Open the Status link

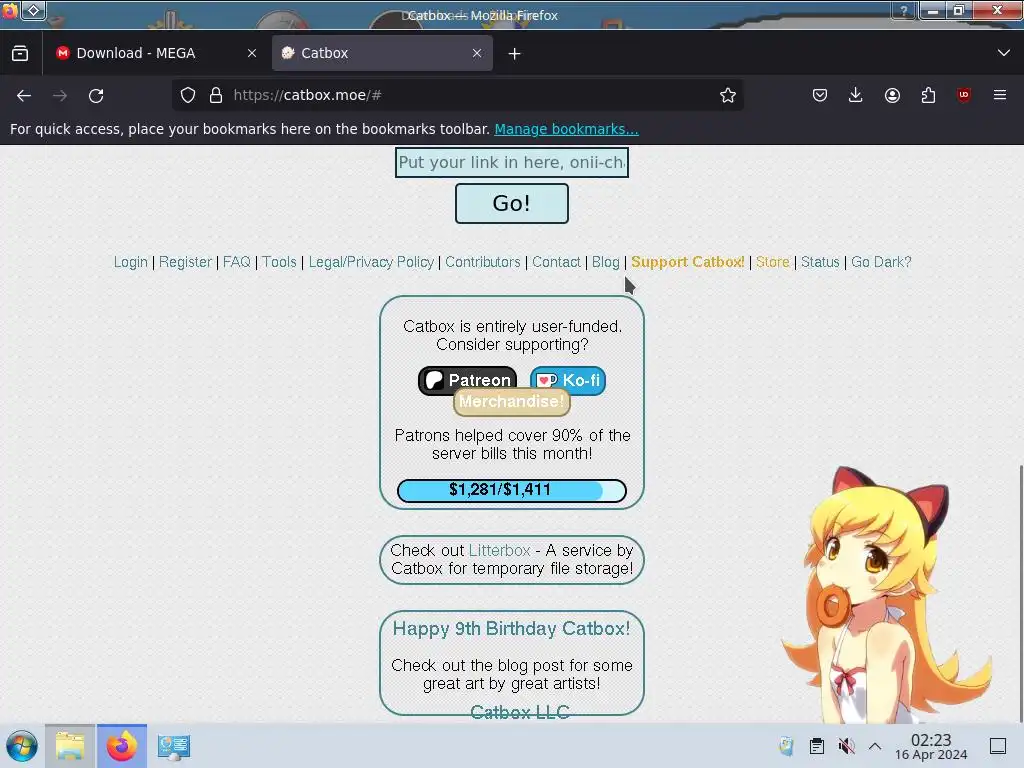820,262
